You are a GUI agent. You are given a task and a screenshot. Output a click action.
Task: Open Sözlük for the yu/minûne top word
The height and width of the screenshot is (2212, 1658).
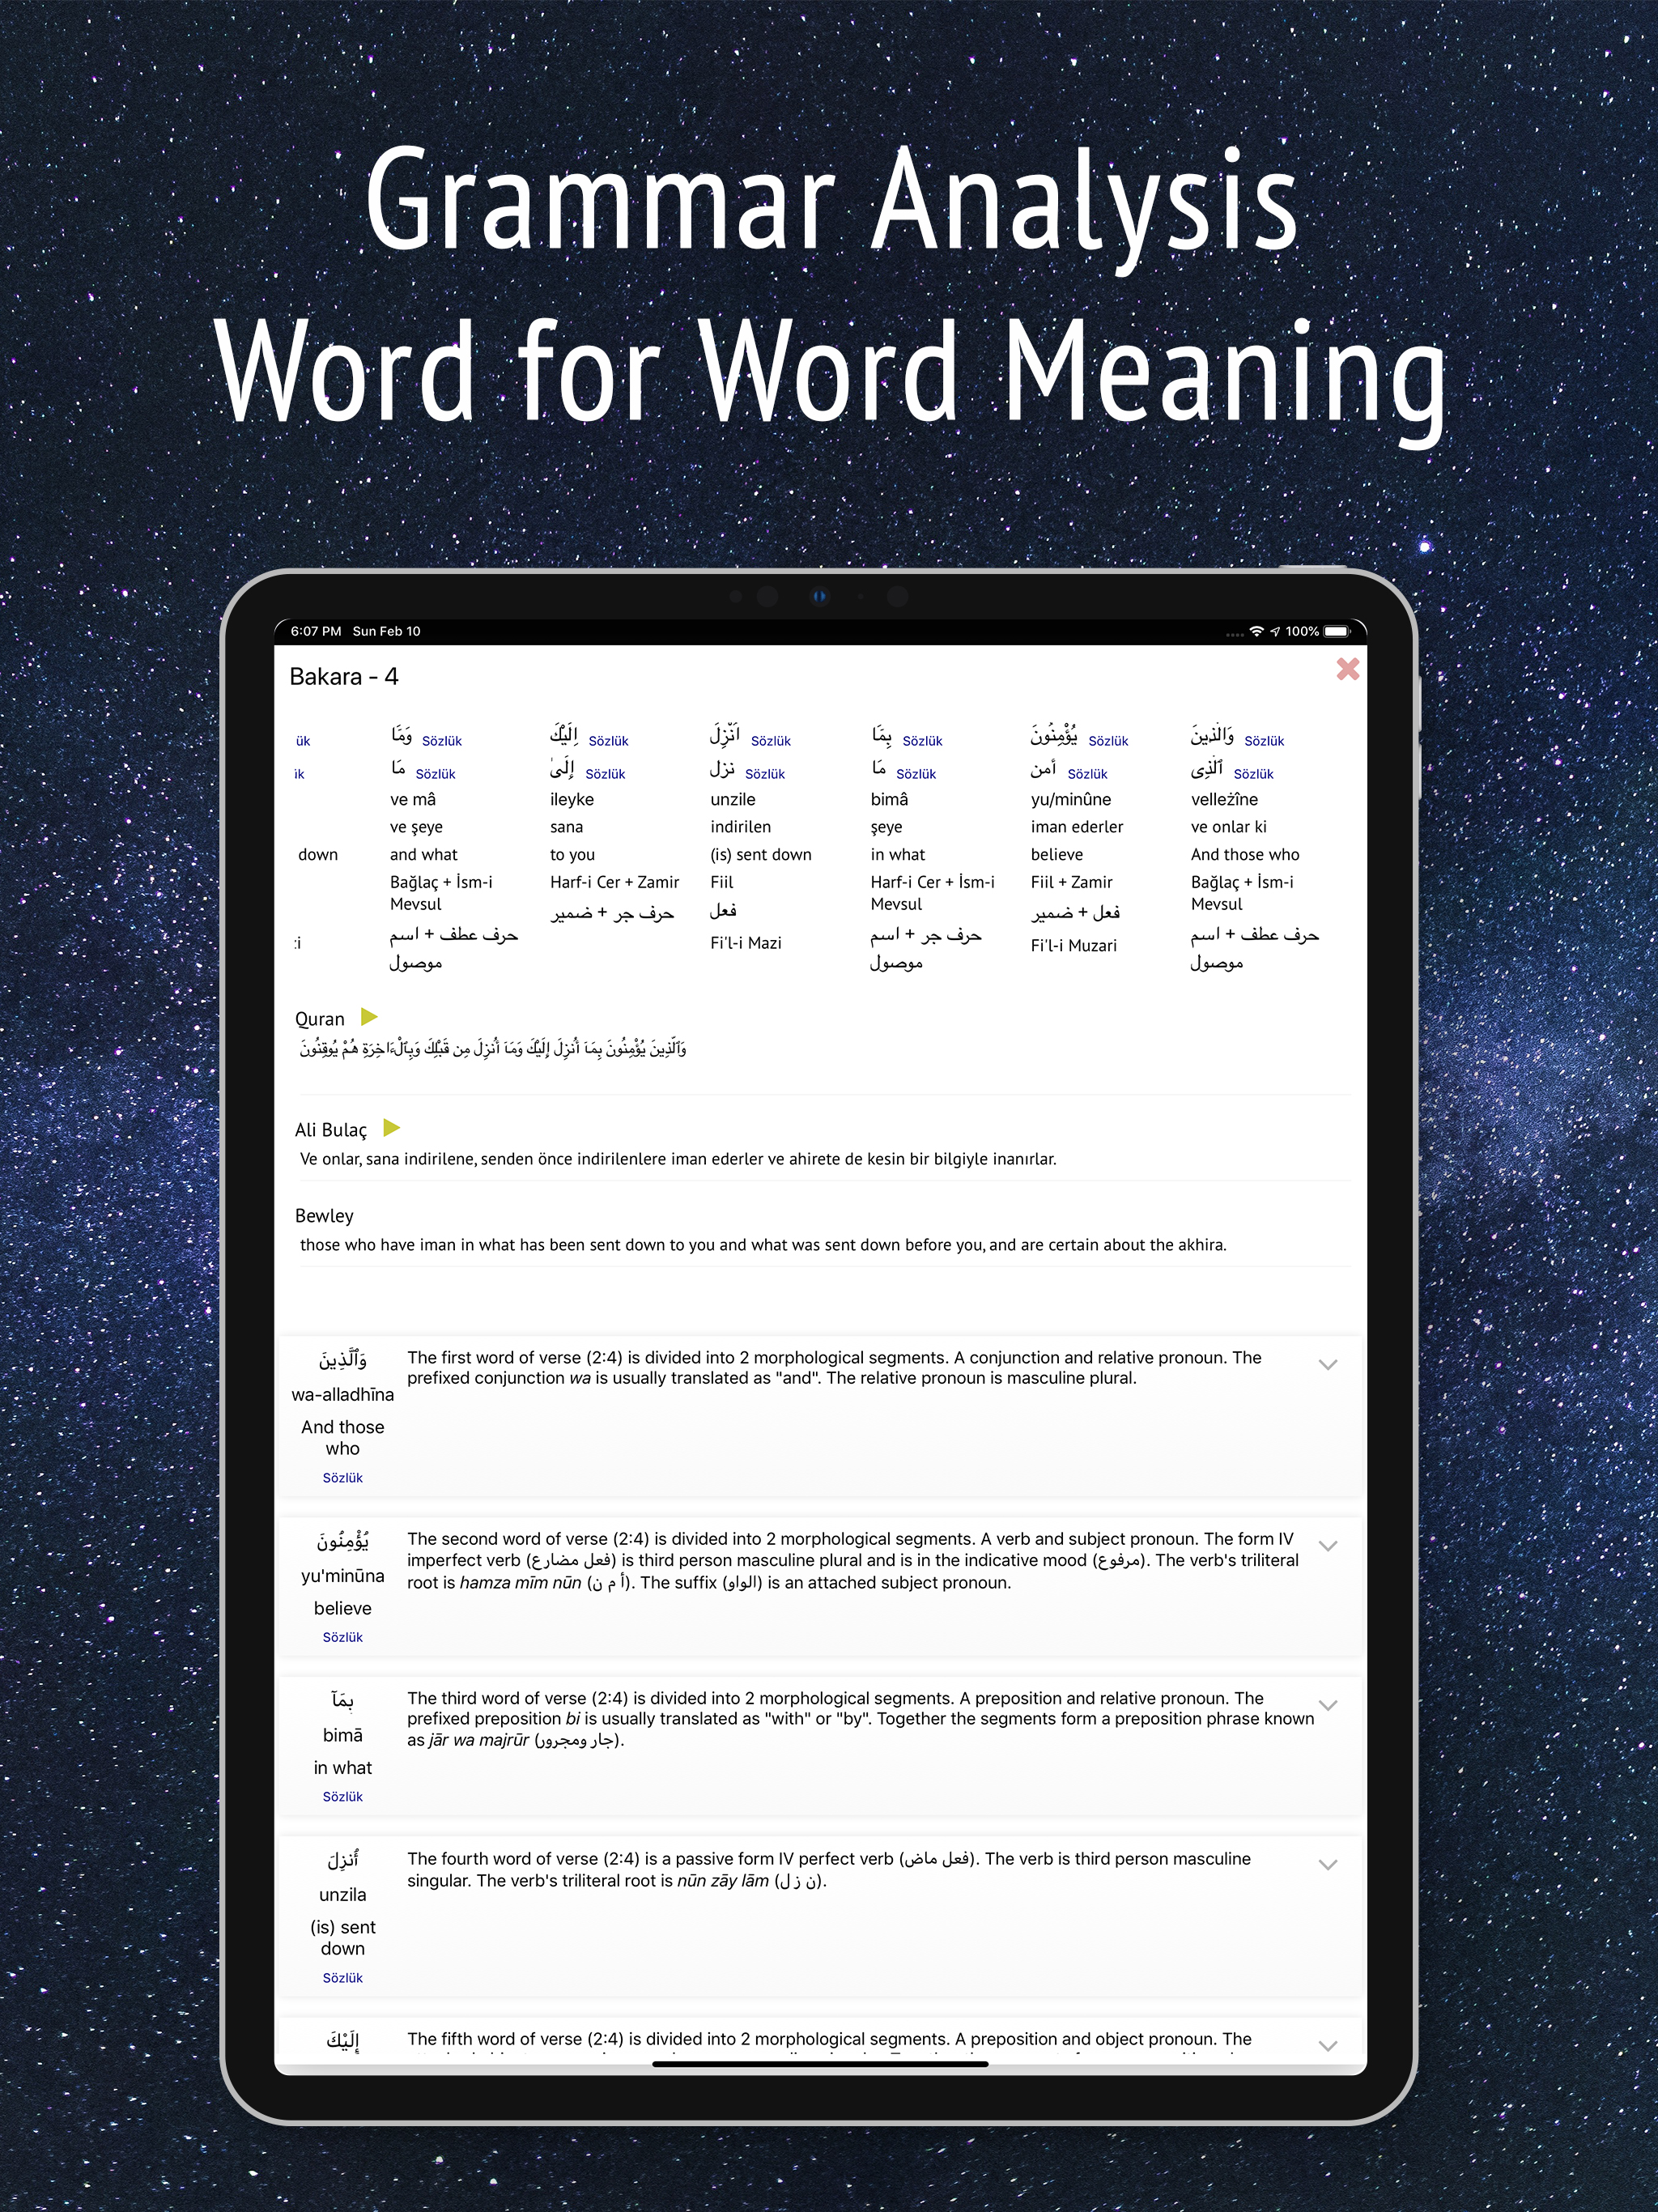pos(1108,741)
